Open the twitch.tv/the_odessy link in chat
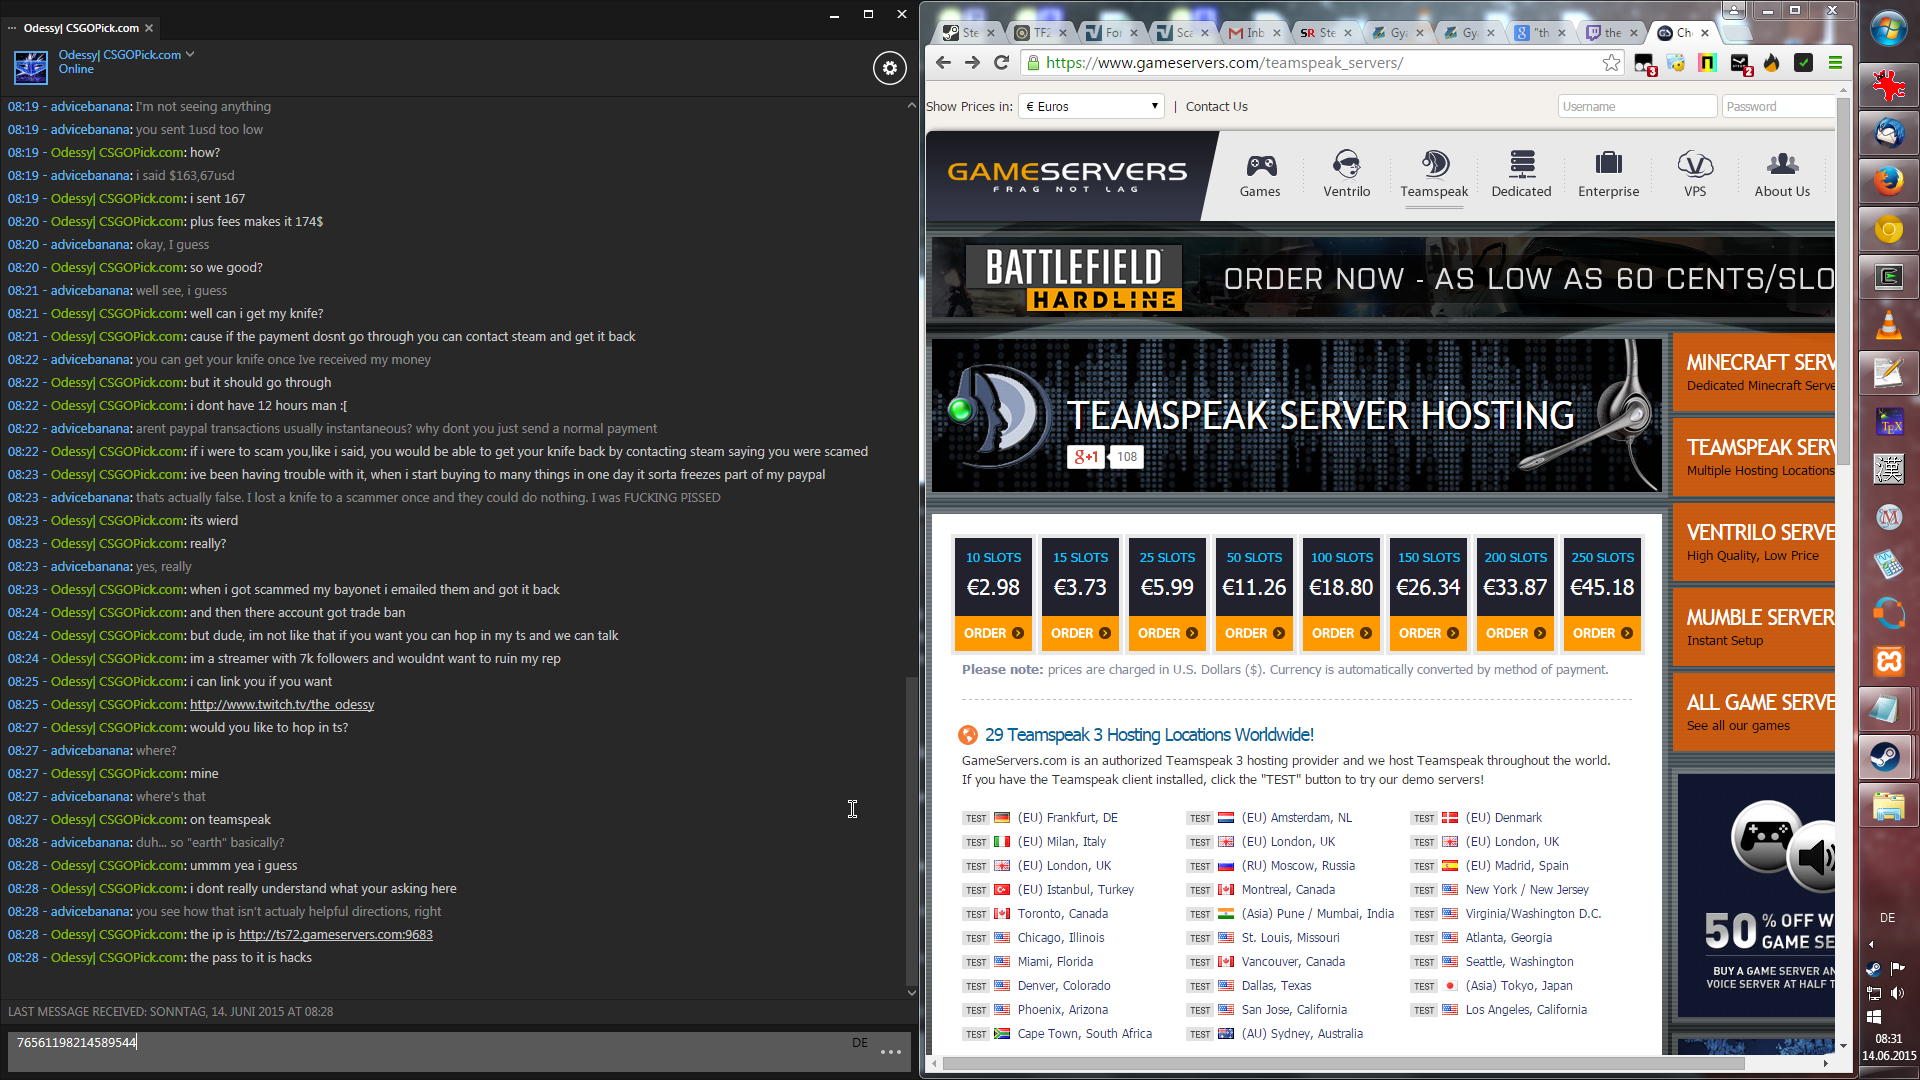 point(282,705)
